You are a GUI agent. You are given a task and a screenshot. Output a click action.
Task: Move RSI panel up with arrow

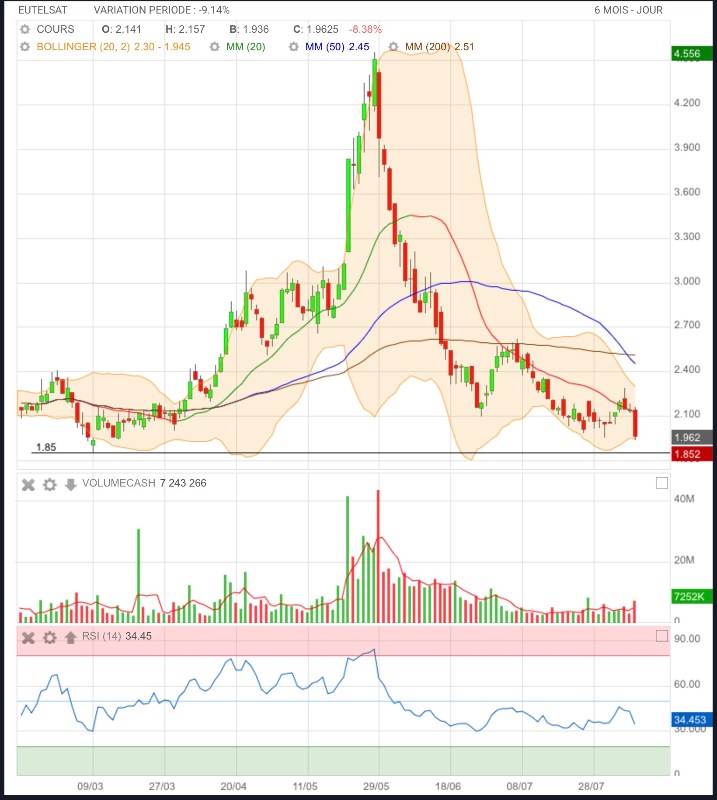point(70,637)
